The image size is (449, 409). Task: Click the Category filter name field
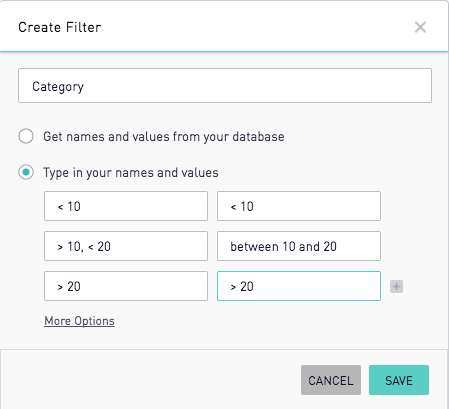coord(225,86)
